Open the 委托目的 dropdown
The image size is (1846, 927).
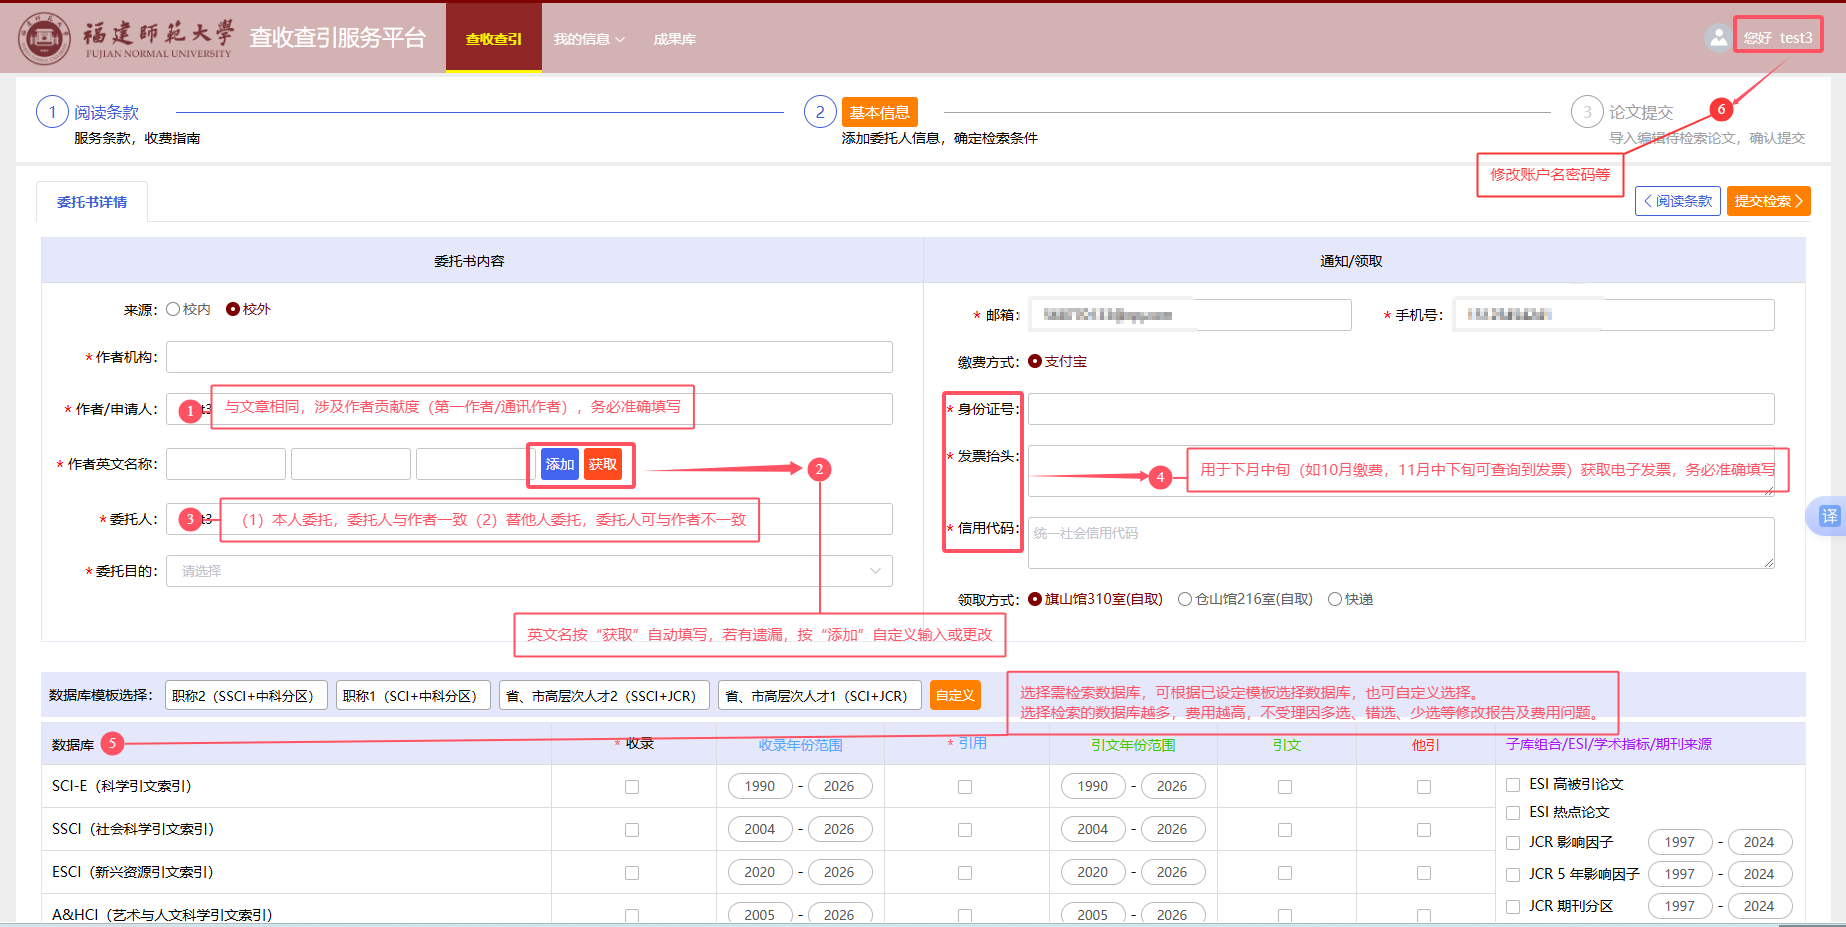(x=529, y=571)
